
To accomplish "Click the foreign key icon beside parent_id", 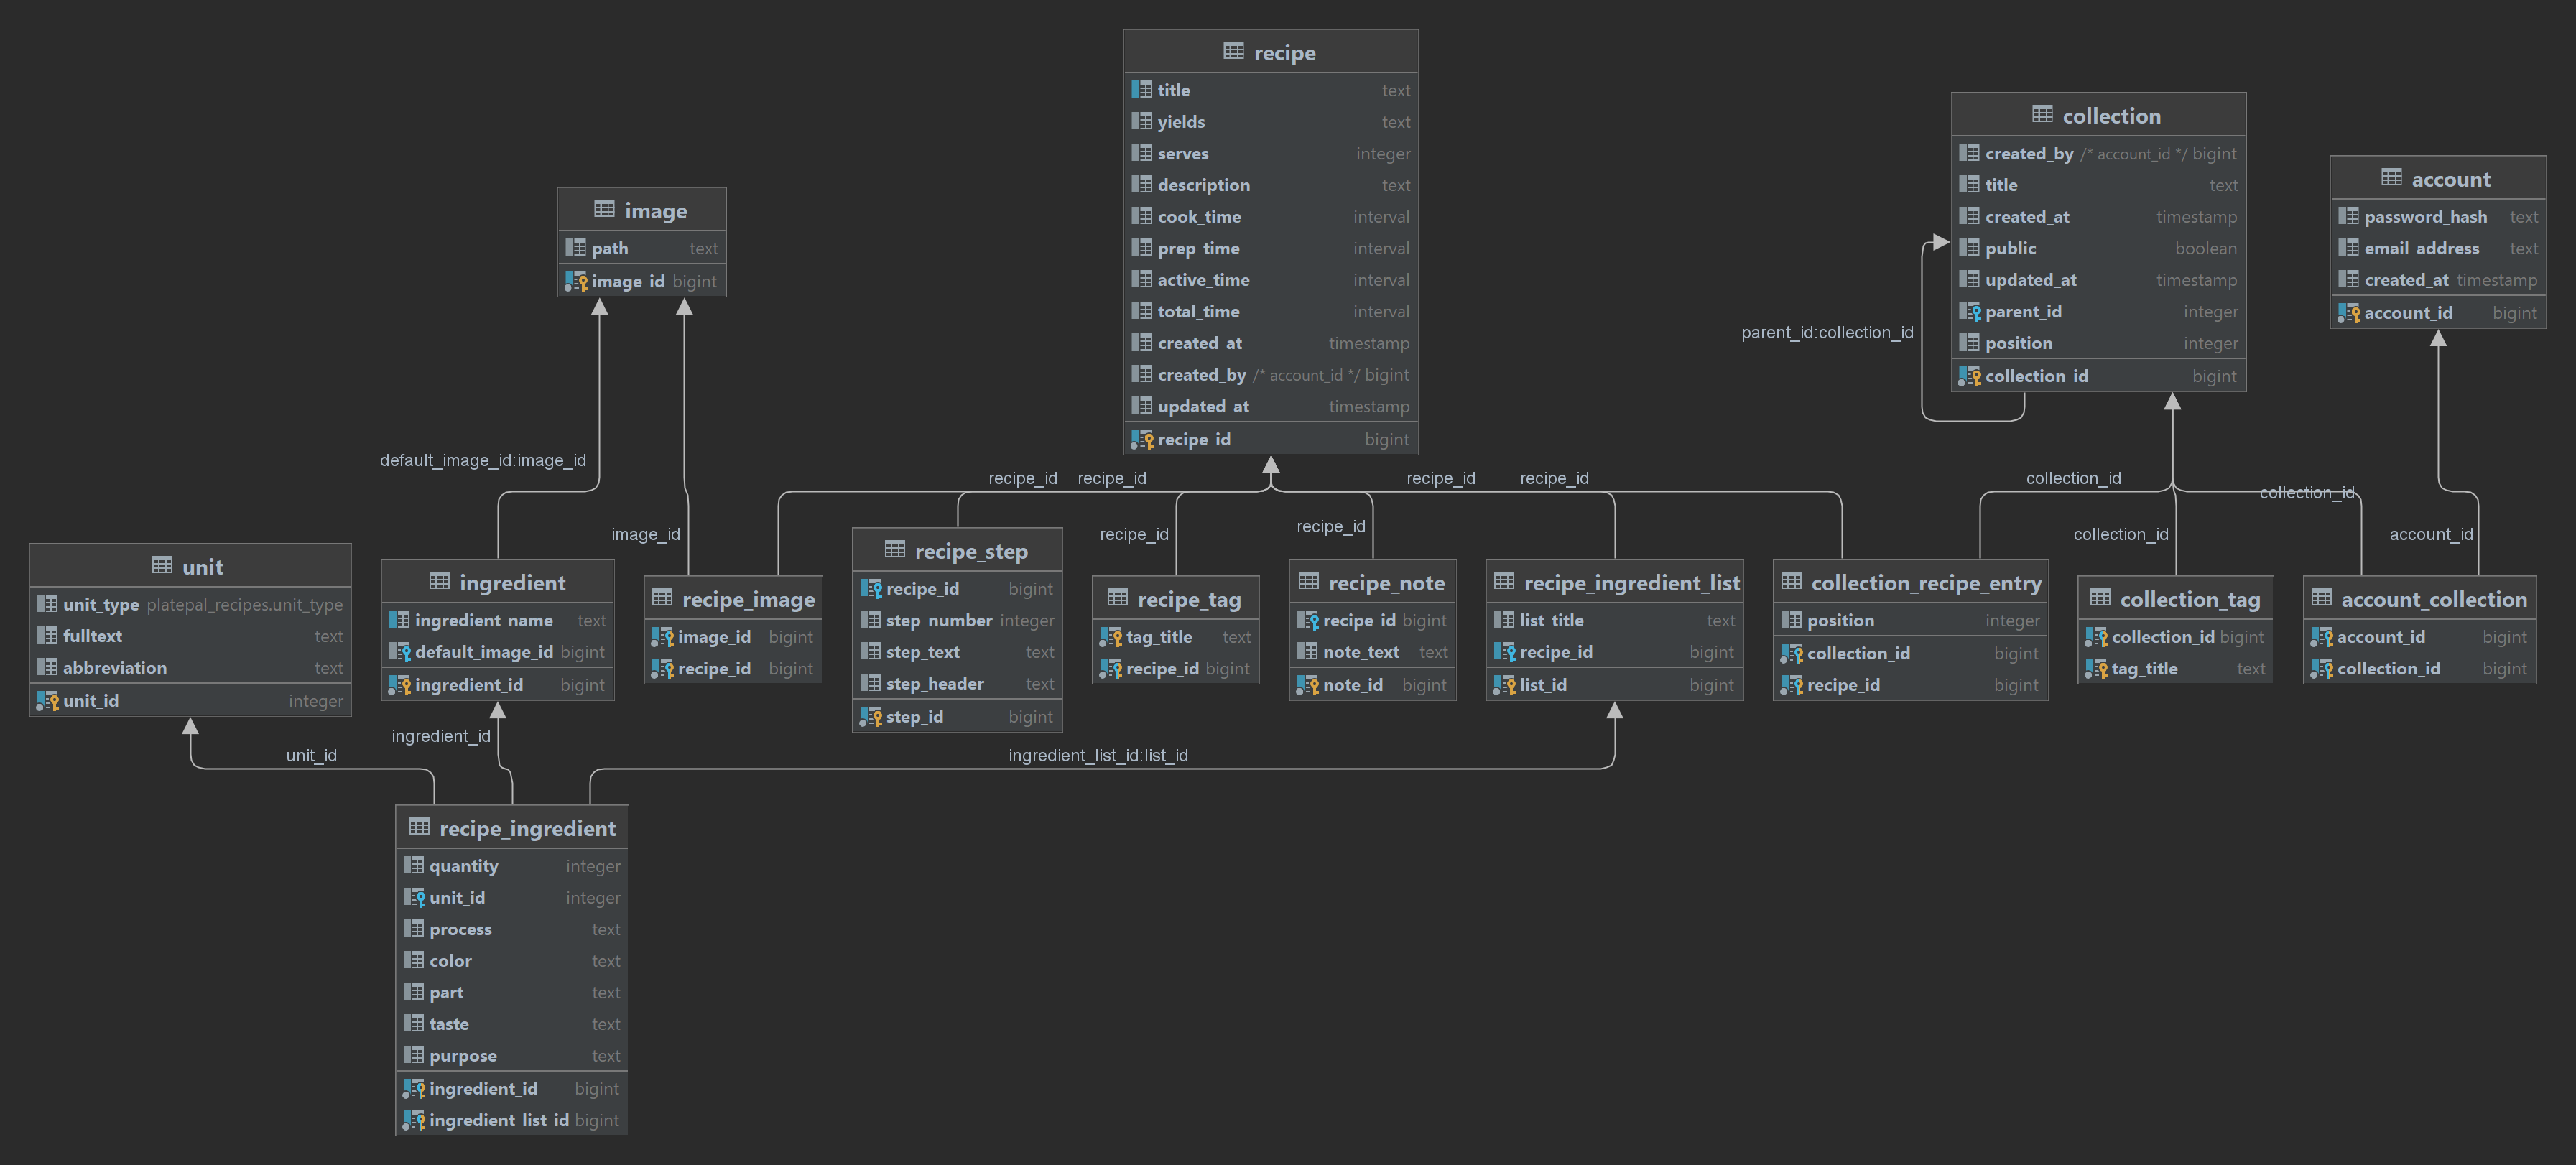I will 1969,312.
